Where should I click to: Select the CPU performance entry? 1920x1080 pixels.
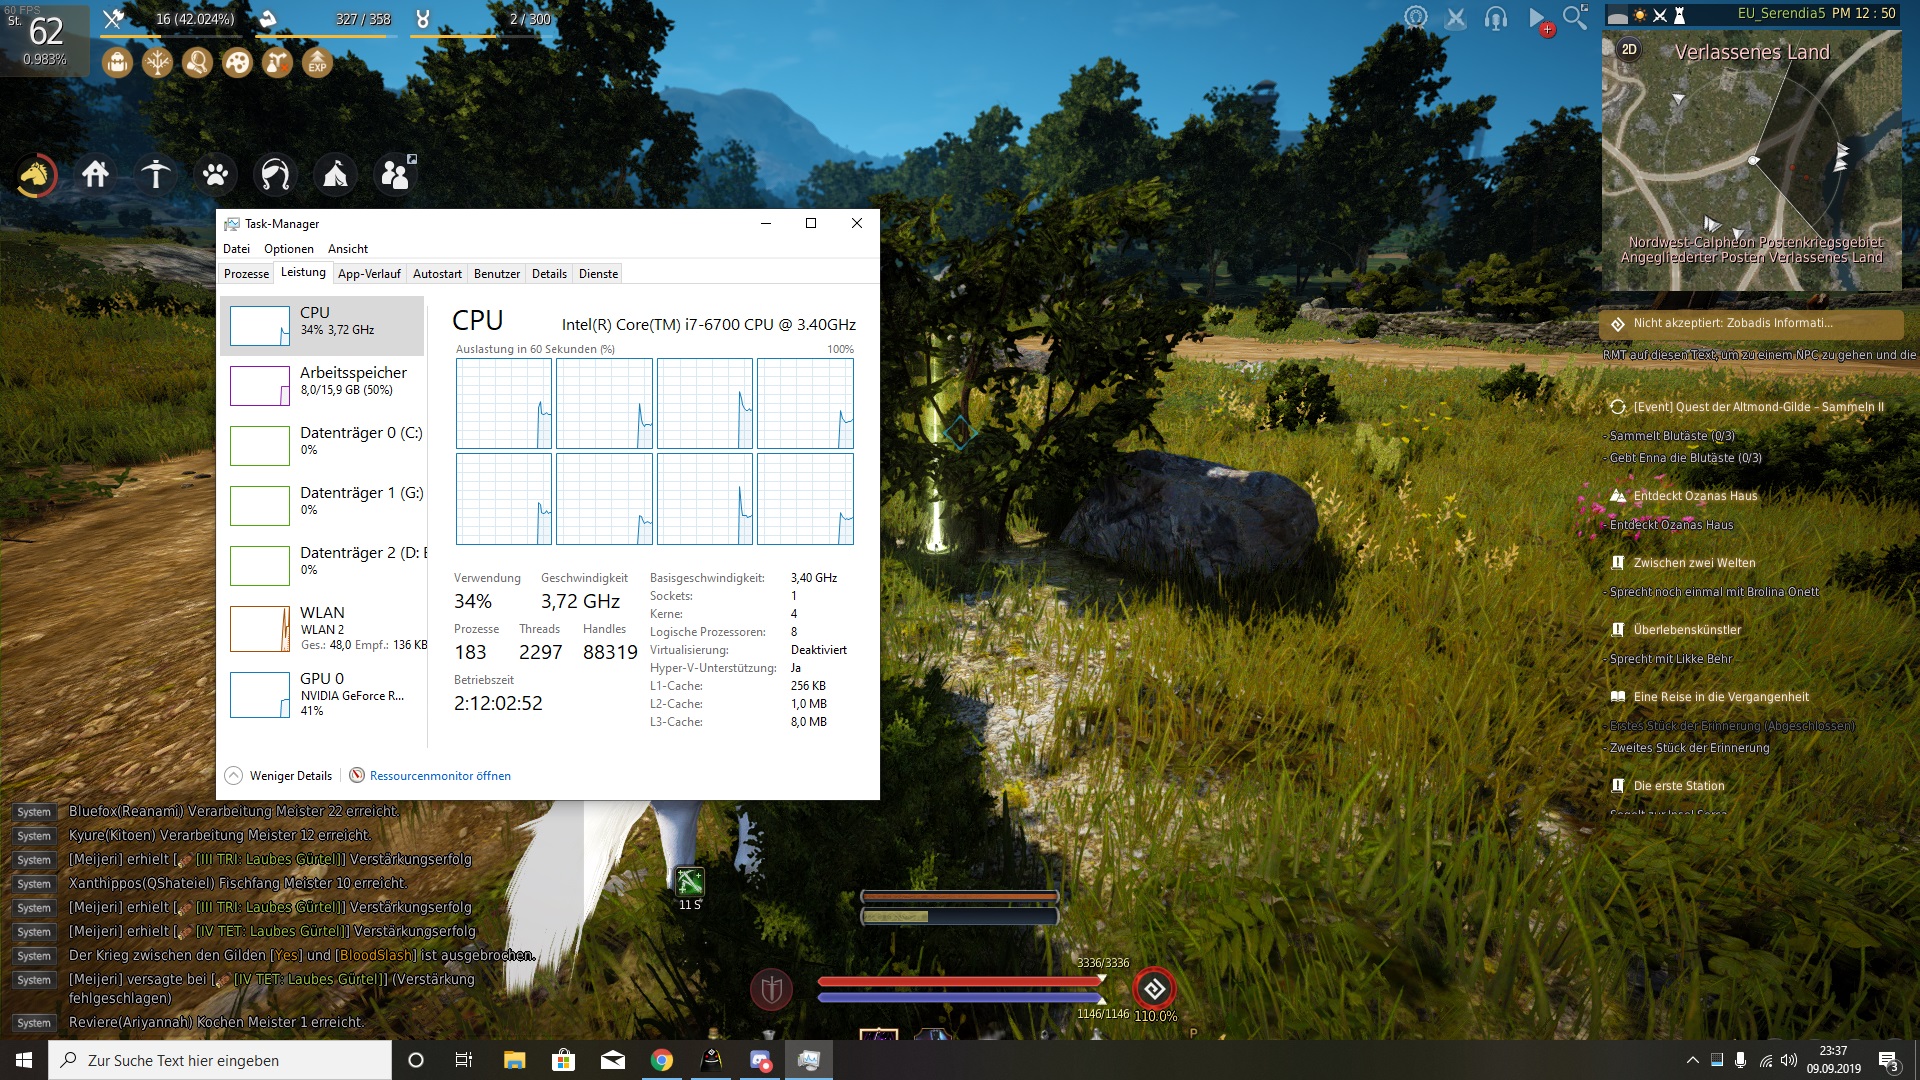pyautogui.click(x=322, y=325)
